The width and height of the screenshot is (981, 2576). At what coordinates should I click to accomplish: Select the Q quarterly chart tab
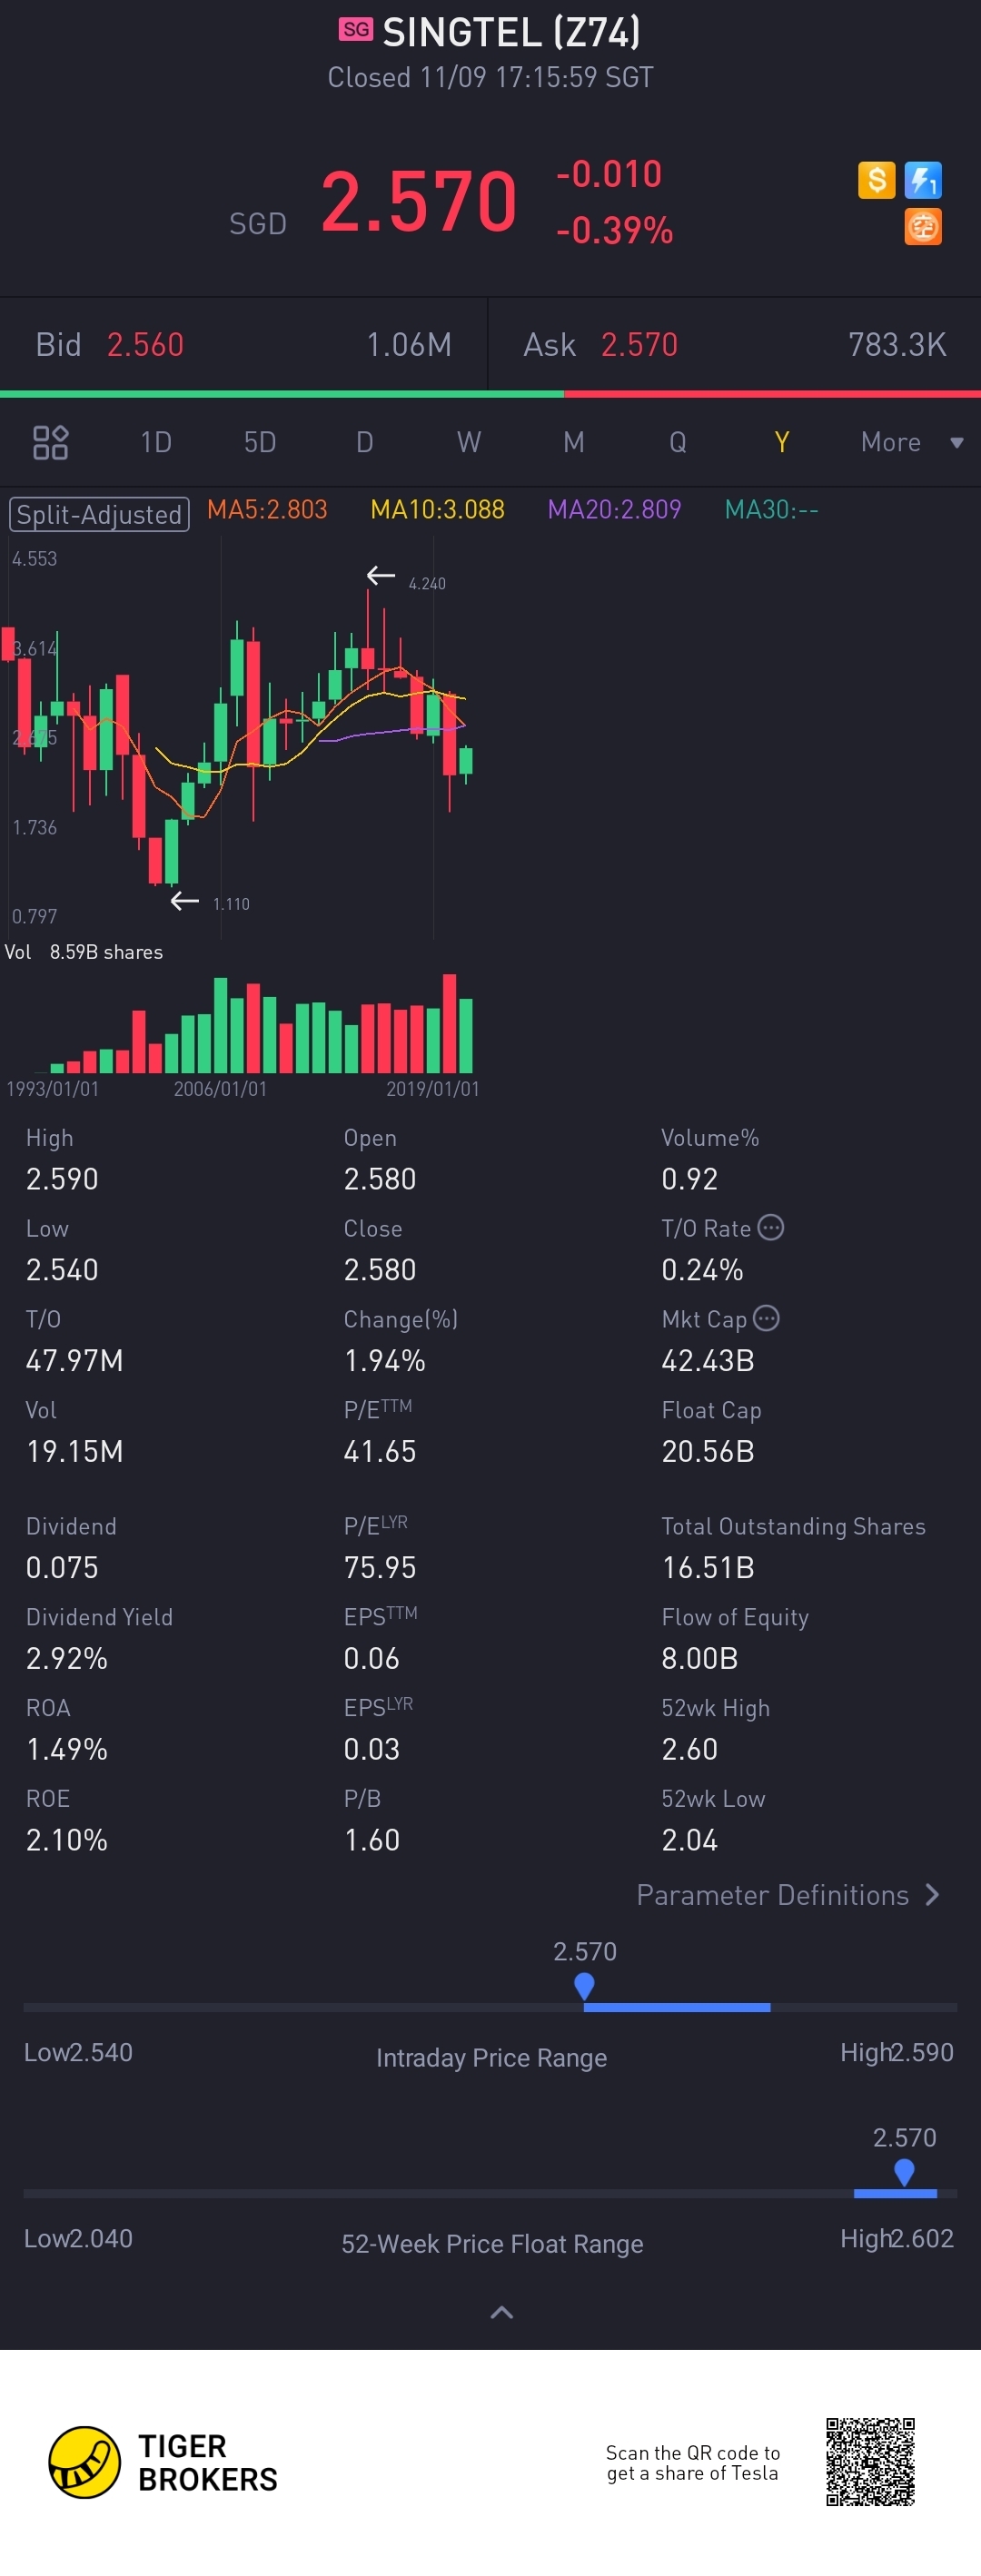pyautogui.click(x=678, y=442)
